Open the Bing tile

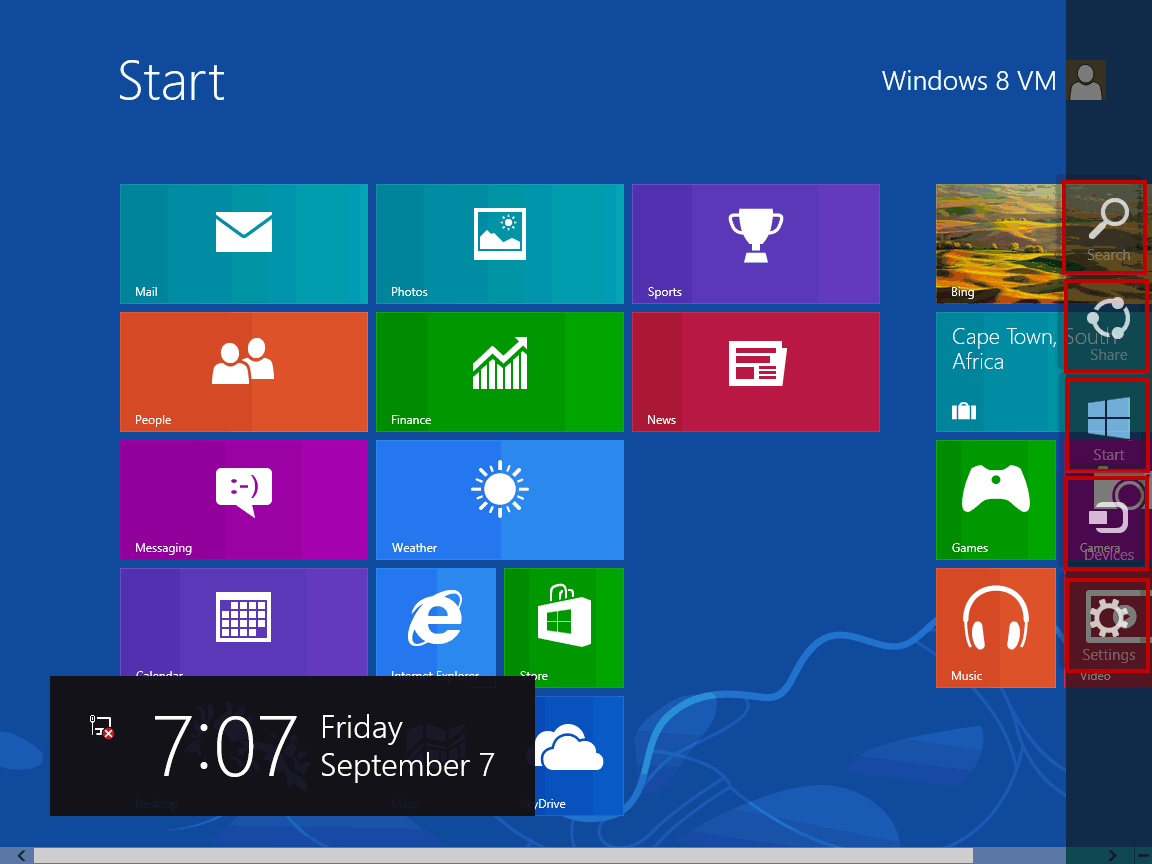(1001, 244)
